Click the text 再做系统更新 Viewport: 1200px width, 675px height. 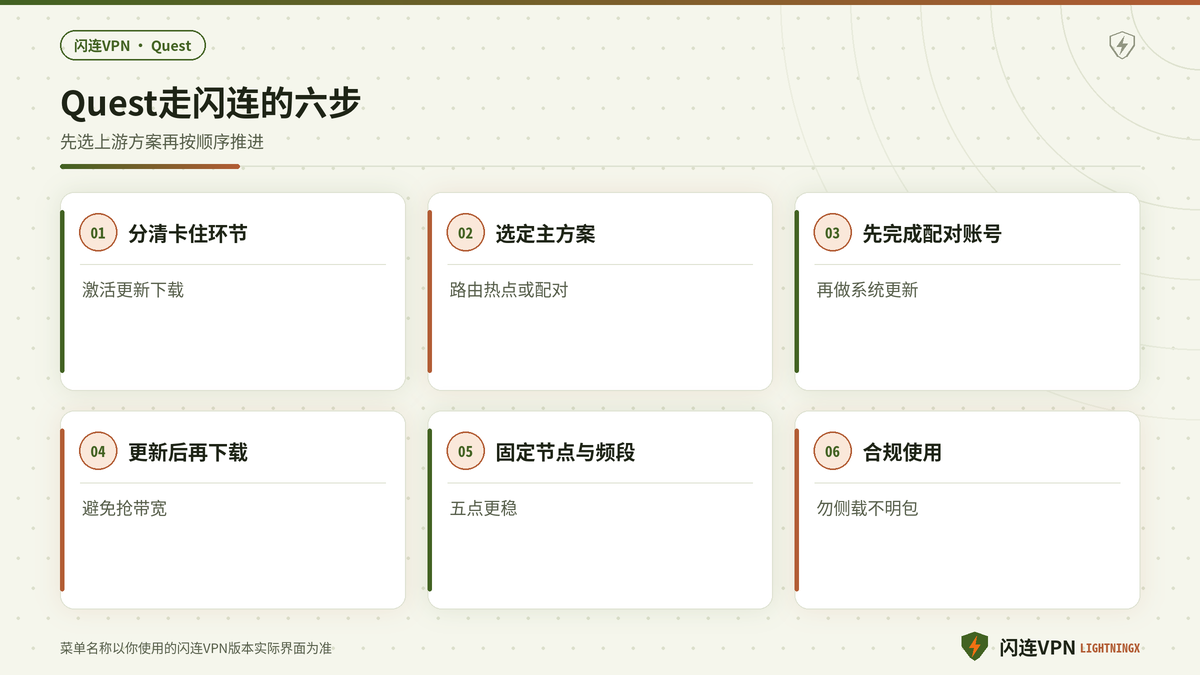pos(867,290)
